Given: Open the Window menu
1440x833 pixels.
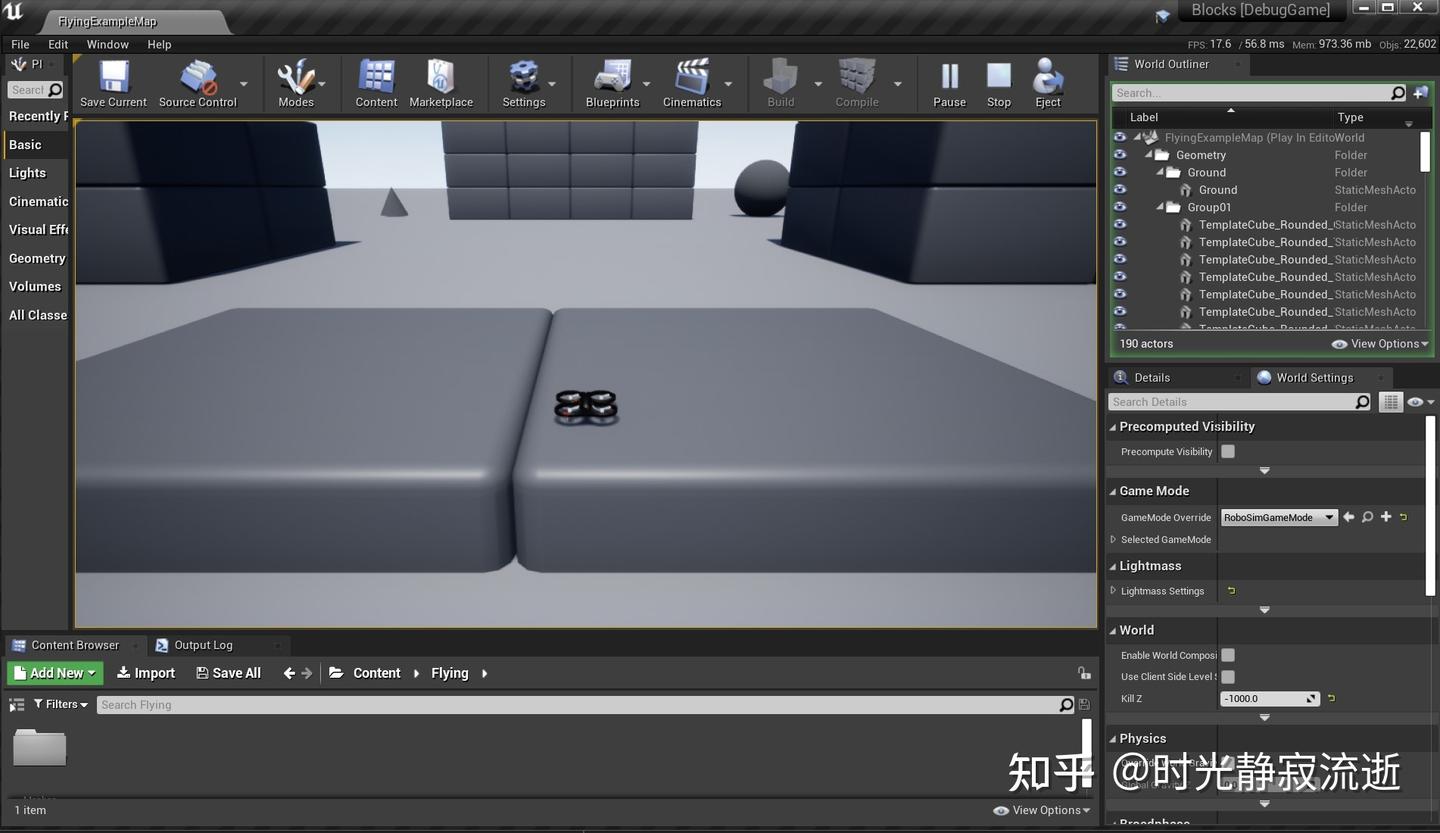Looking at the screenshot, I should click(107, 44).
